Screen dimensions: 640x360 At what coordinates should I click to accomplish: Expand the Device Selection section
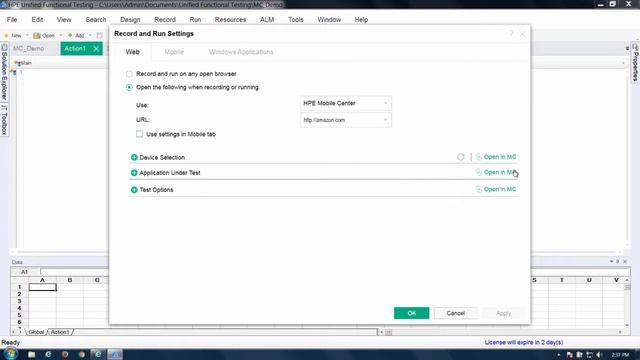point(134,157)
